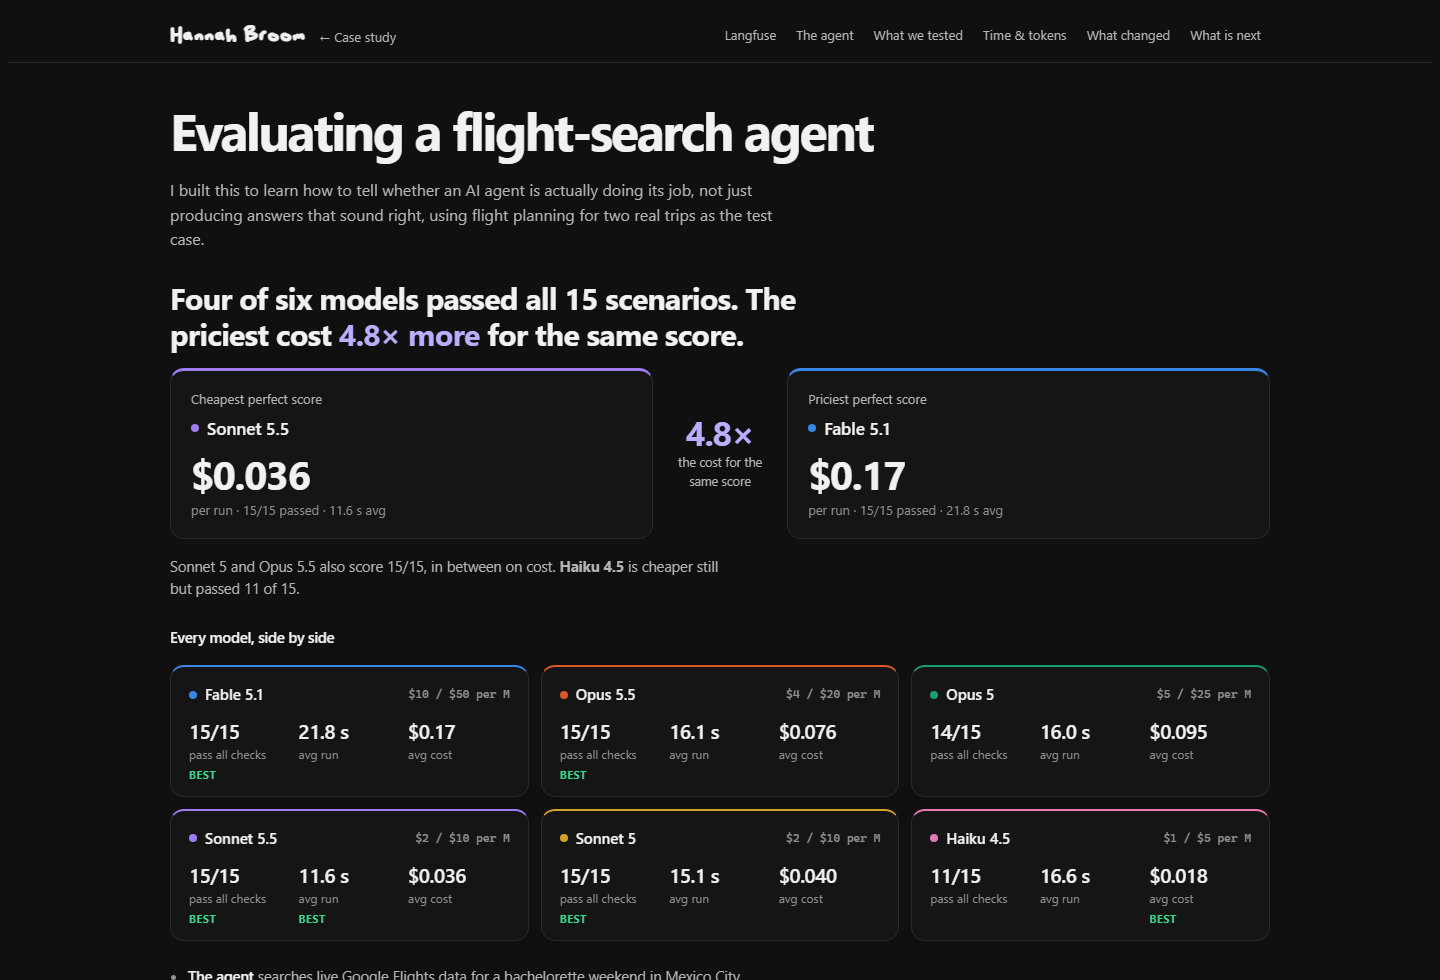This screenshot has height=980, width=1440.
Task: Select the 14/15 pass all checks score
Action: tap(956, 733)
